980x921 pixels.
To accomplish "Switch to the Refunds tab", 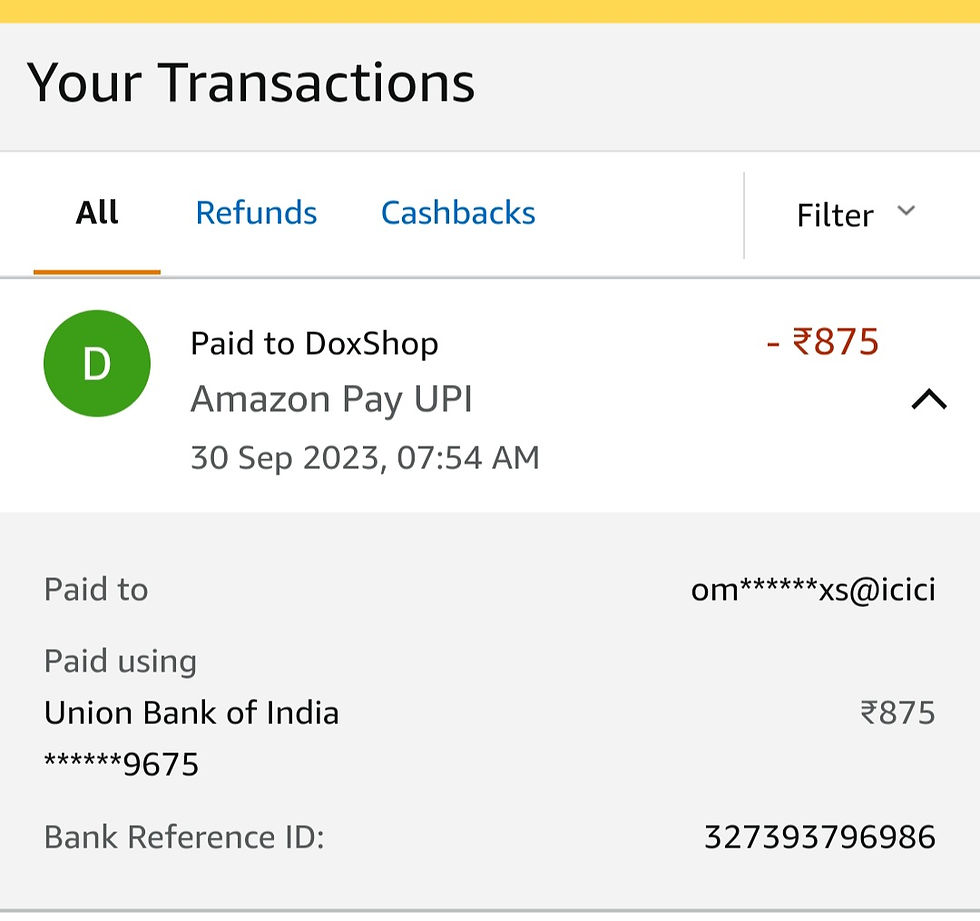I will tap(256, 213).
